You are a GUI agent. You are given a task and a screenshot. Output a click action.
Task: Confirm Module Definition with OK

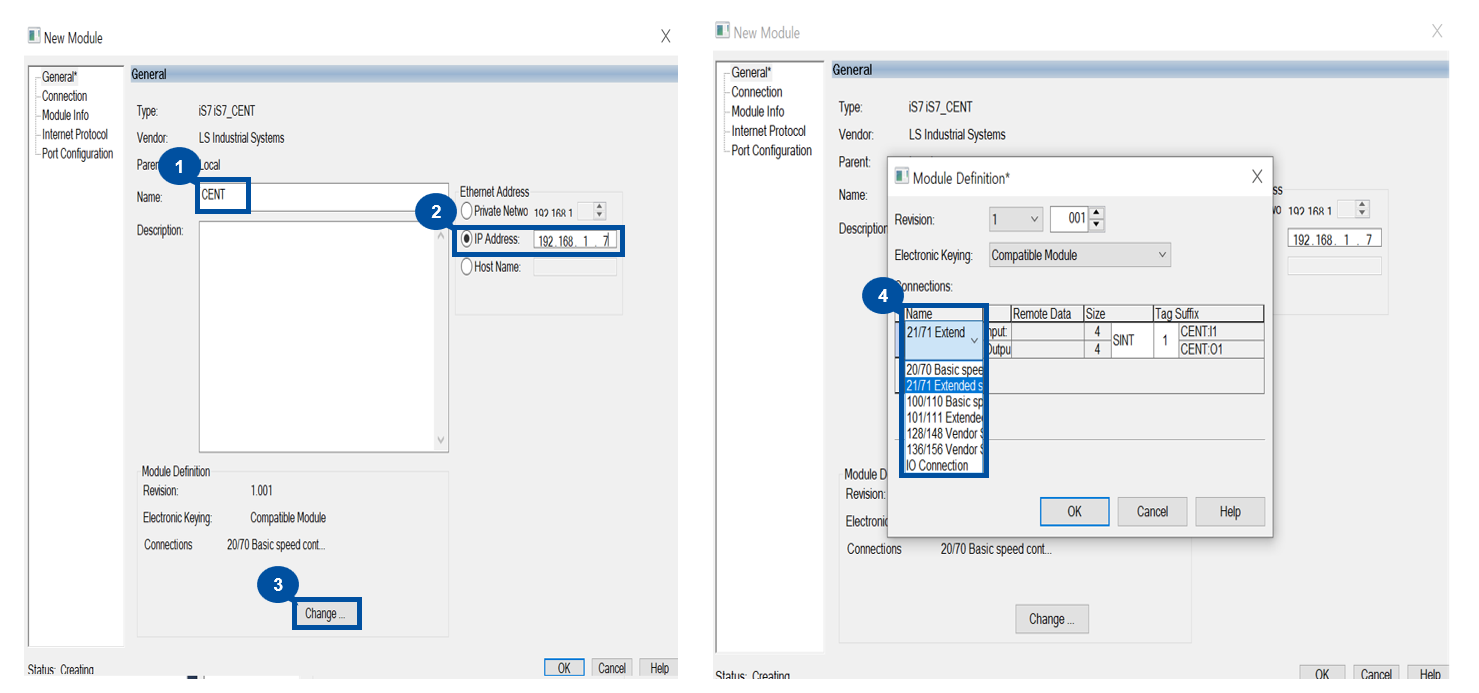[1074, 511]
